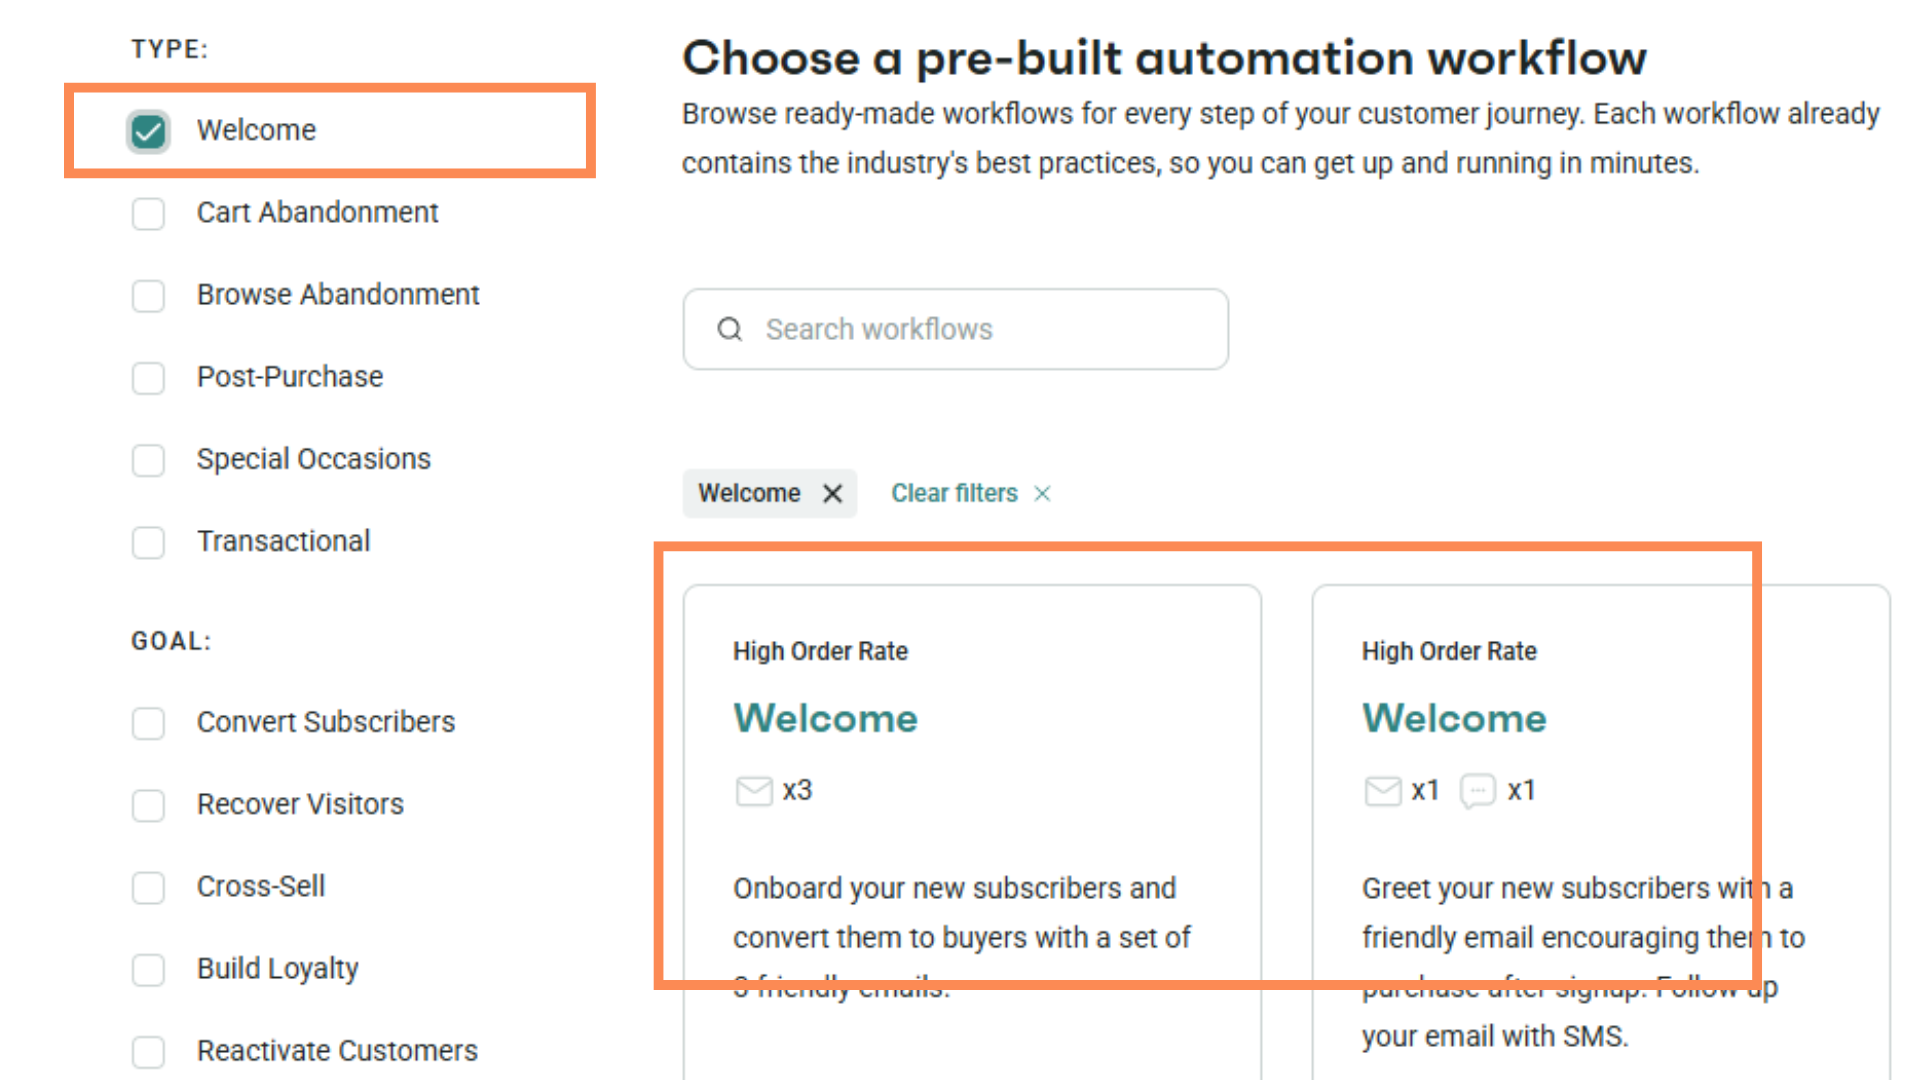Click the X icon next to Clear filters
Image resolution: width=1920 pixels, height=1080 pixels.
click(1042, 493)
